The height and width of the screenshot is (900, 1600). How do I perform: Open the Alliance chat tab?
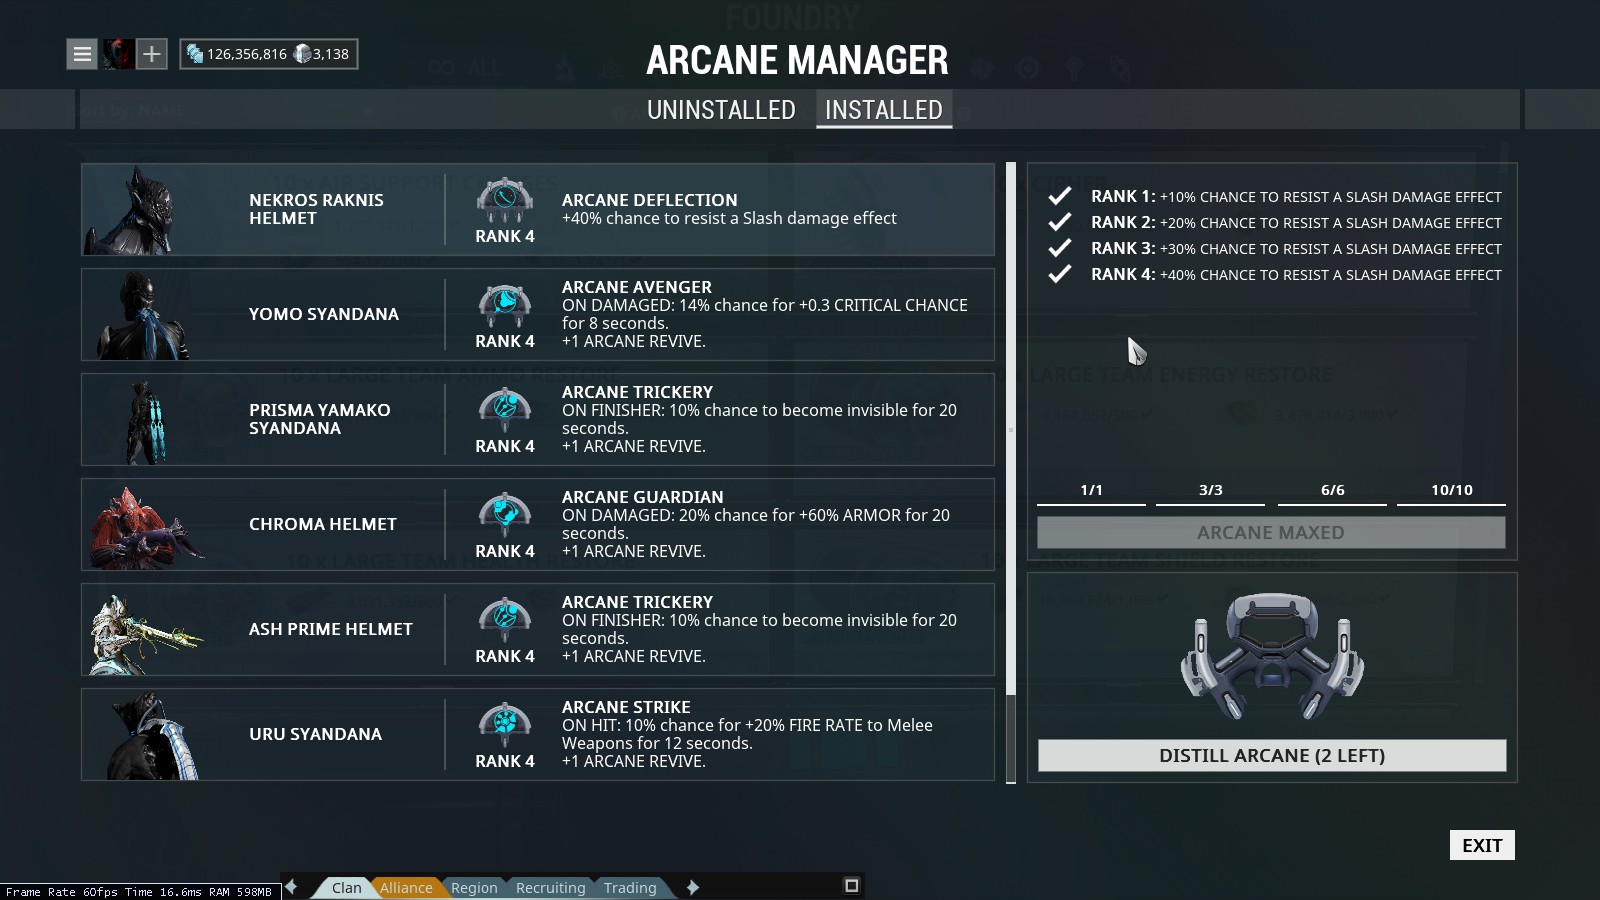point(406,888)
